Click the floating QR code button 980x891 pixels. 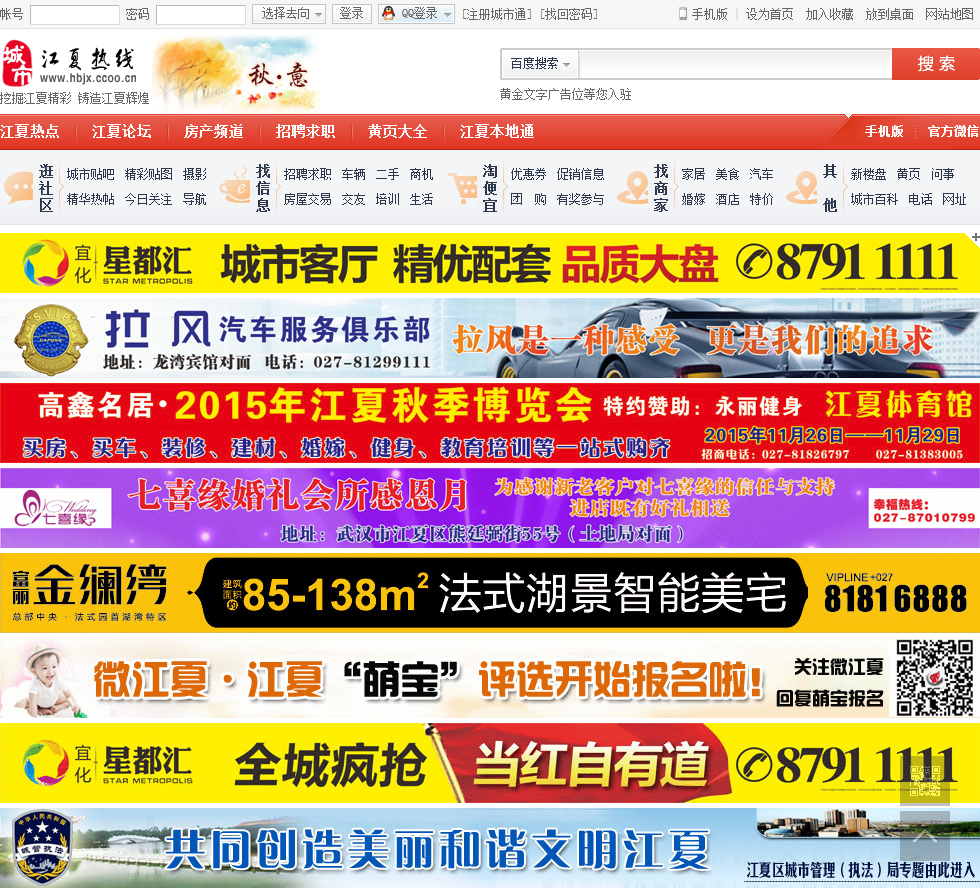924,781
